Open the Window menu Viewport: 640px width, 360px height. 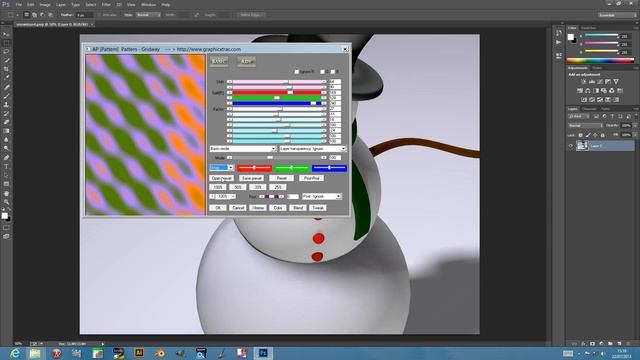[148, 4]
